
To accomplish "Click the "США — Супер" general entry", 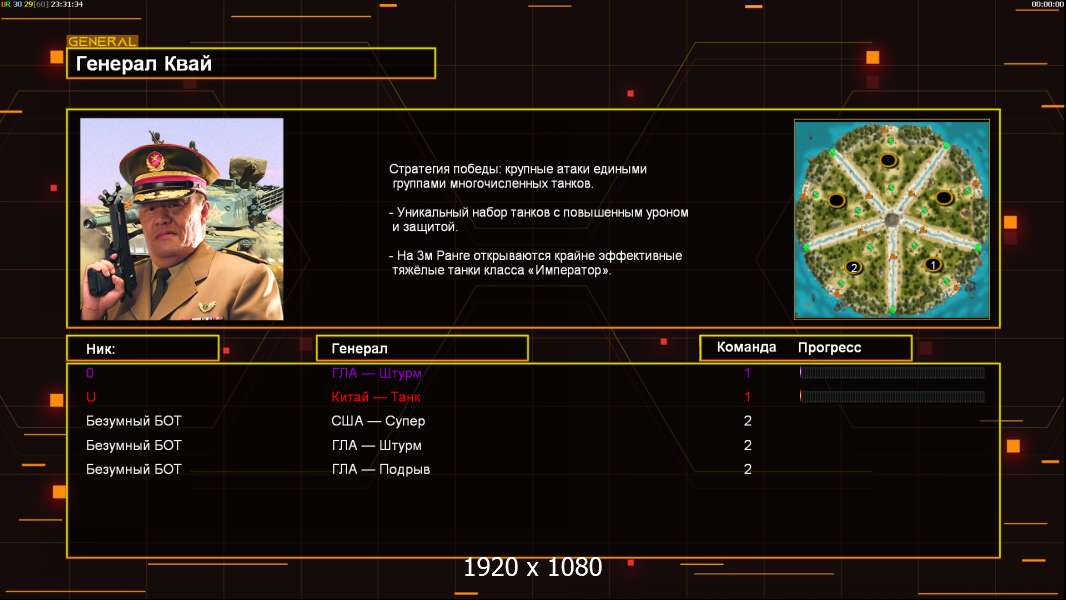I will click(x=378, y=421).
